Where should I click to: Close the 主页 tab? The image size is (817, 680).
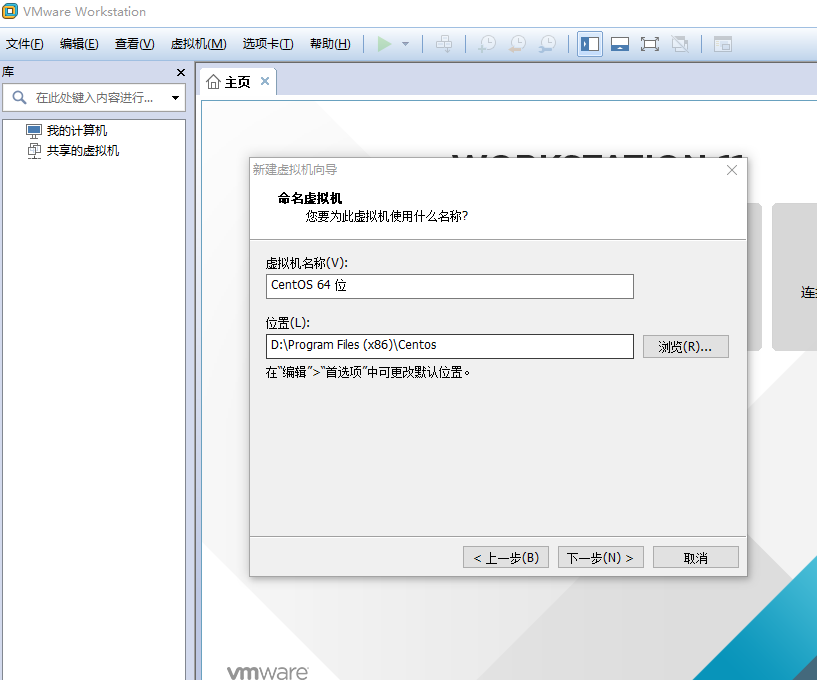point(265,81)
